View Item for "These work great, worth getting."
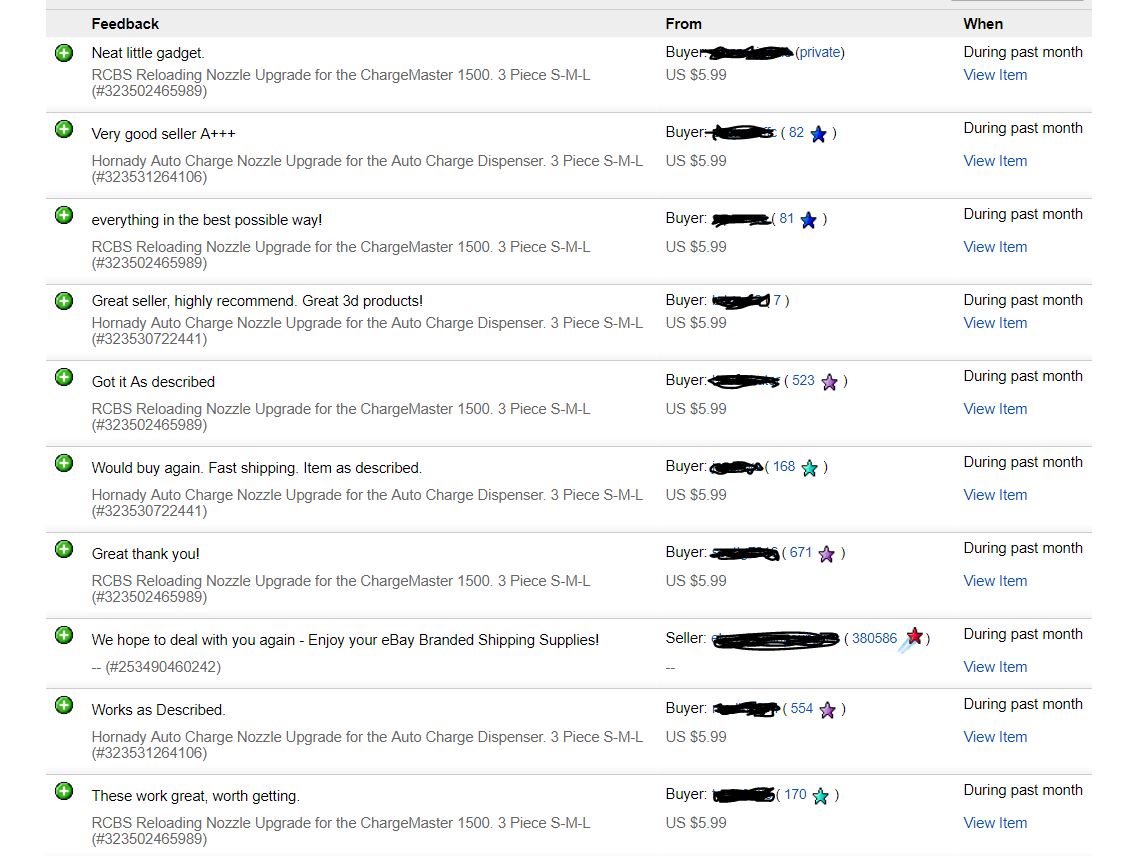The image size is (1141, 856). (994, 823)
